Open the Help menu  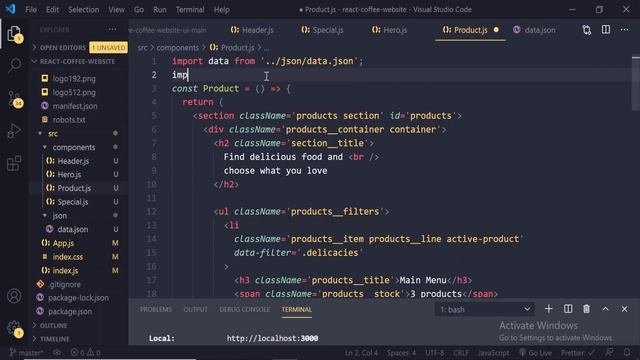tap(222, 9)
